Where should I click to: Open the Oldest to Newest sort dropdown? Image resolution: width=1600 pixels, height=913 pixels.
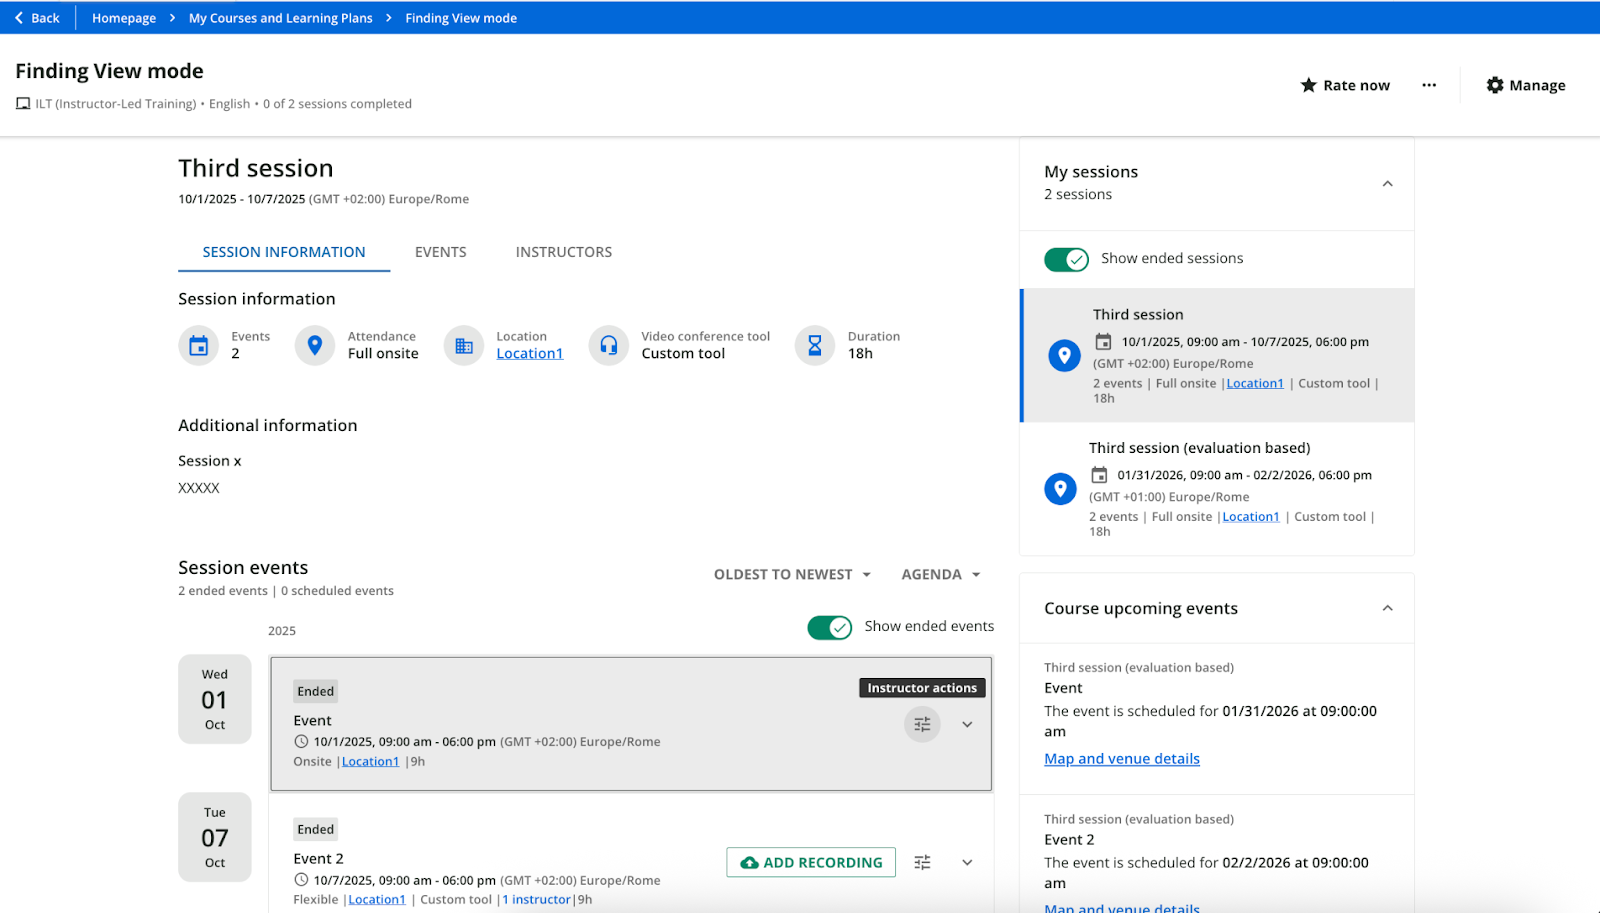tap(792, 575)
